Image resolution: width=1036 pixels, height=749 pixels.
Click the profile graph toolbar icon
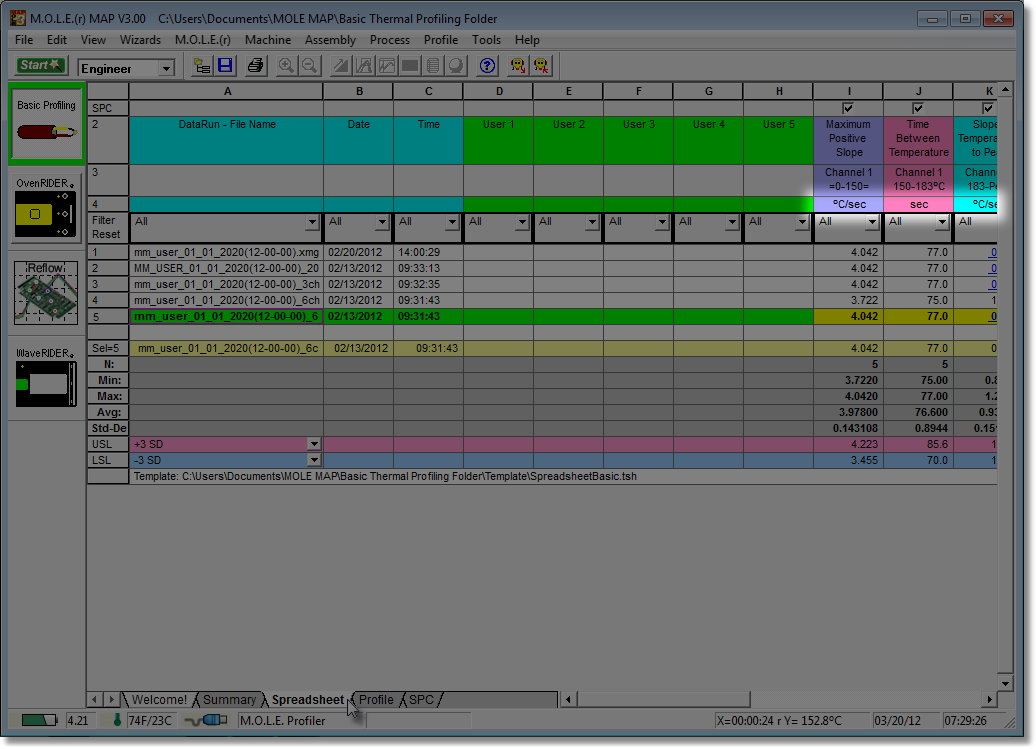click(x=387, y=66)
